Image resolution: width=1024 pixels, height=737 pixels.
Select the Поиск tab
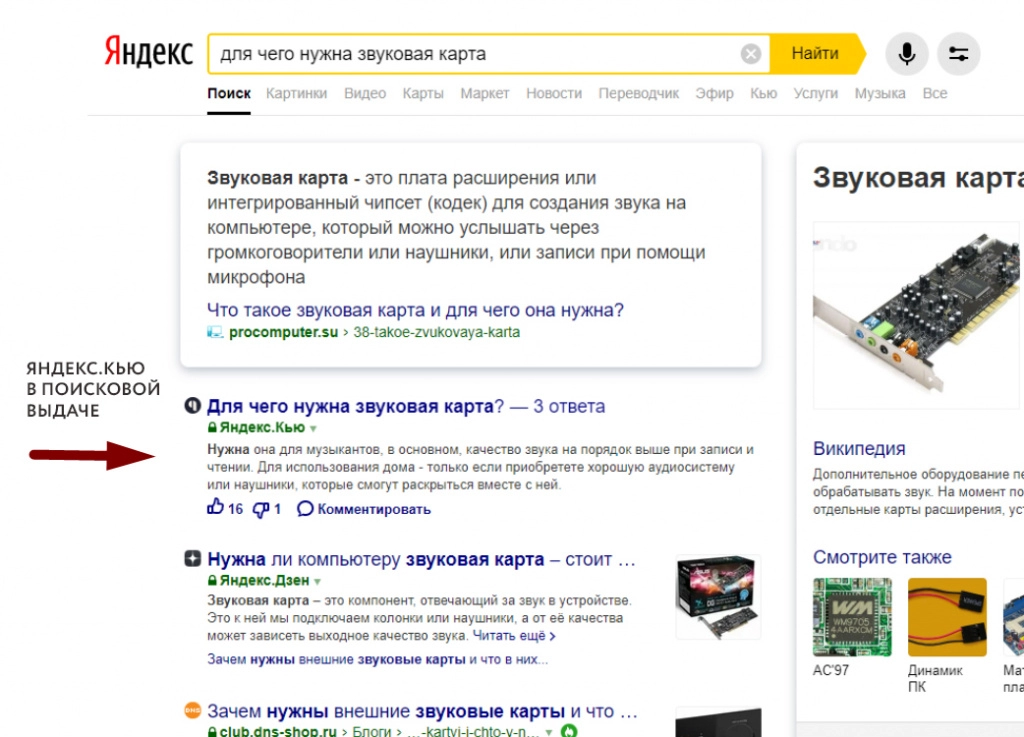(x=229, y=93)
